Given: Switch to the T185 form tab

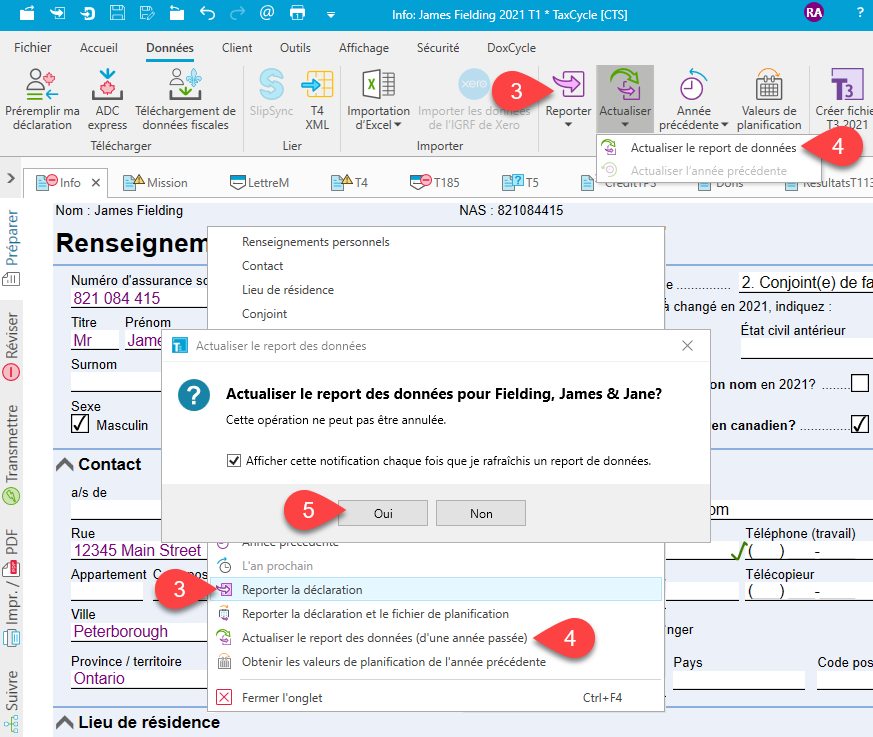Looking at the screenshot, I should pyautogui.click(x=435, y=183).
